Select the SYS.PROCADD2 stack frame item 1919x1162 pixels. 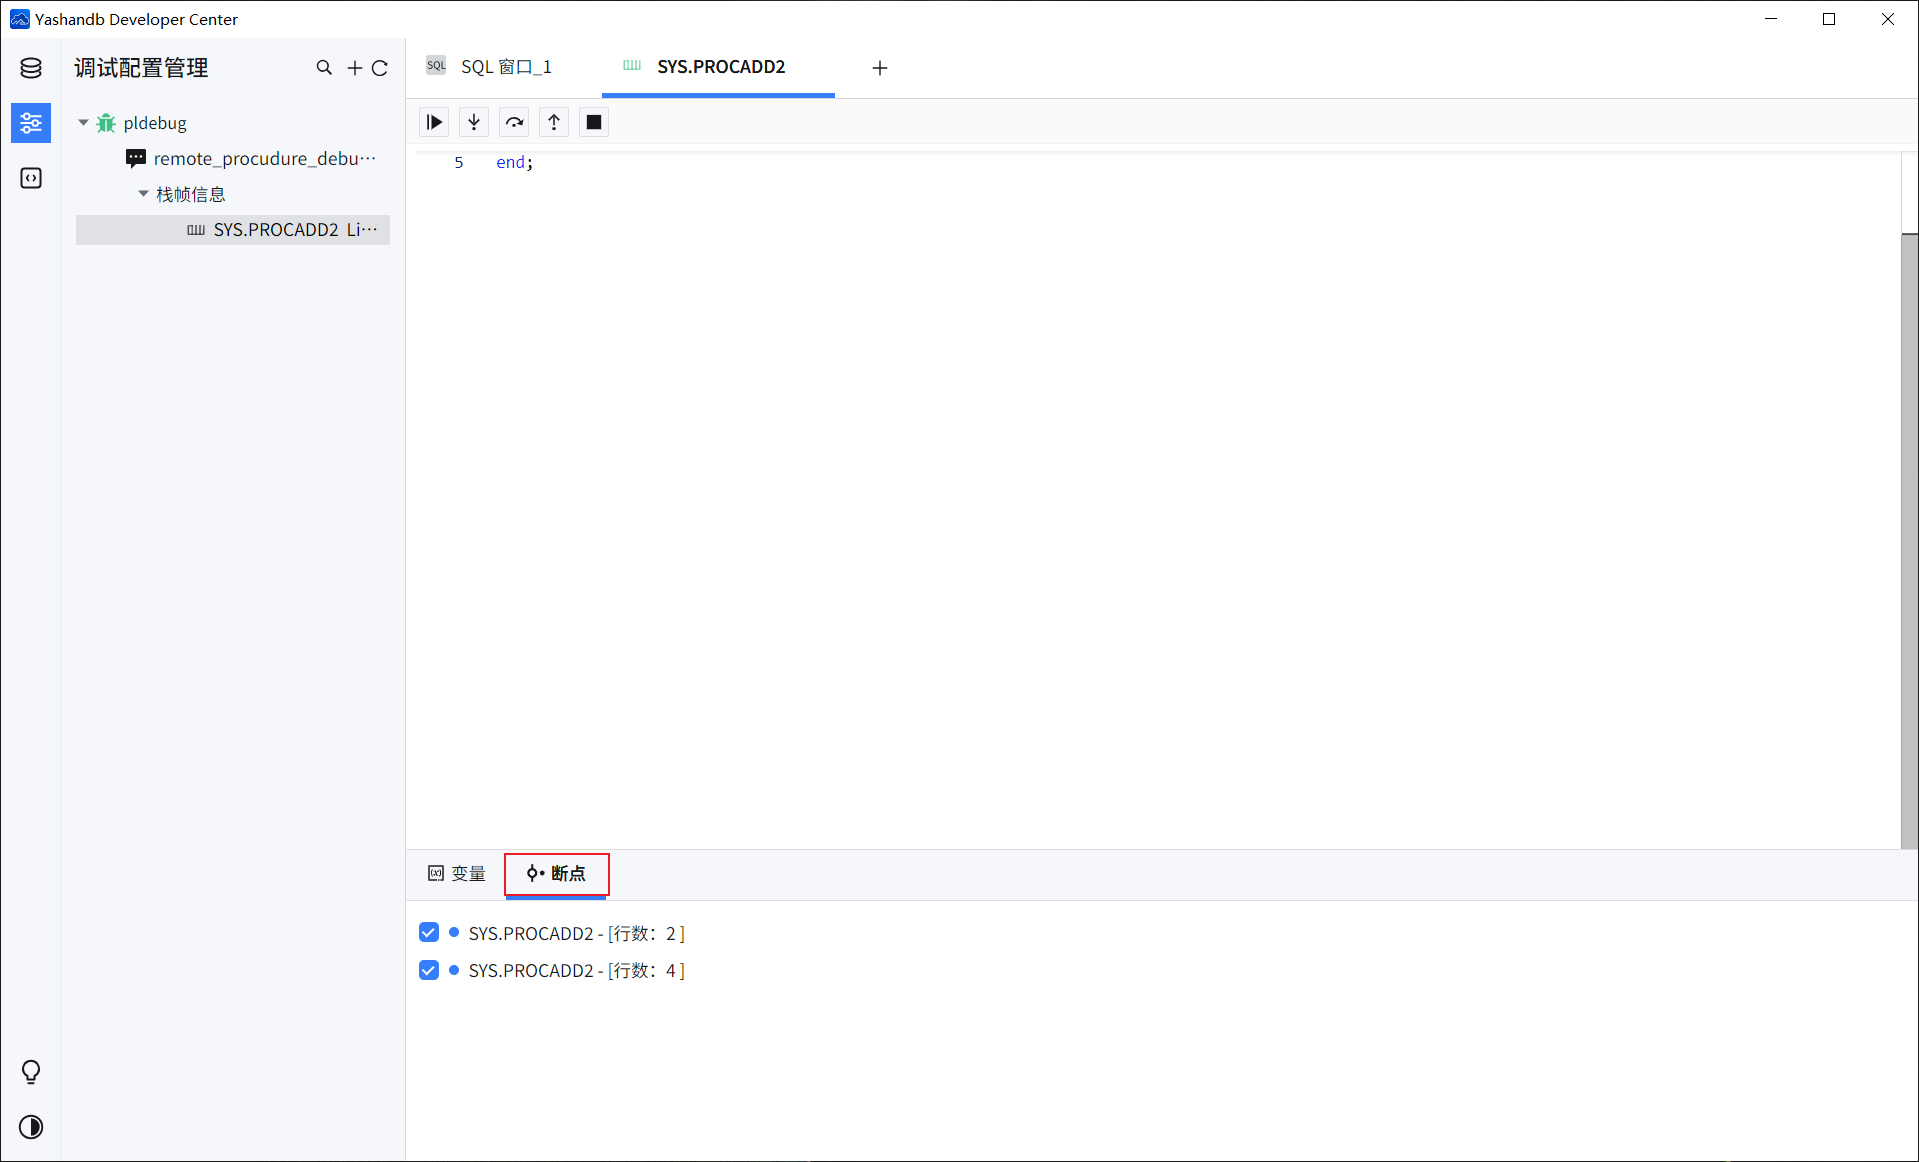(233, 229)
